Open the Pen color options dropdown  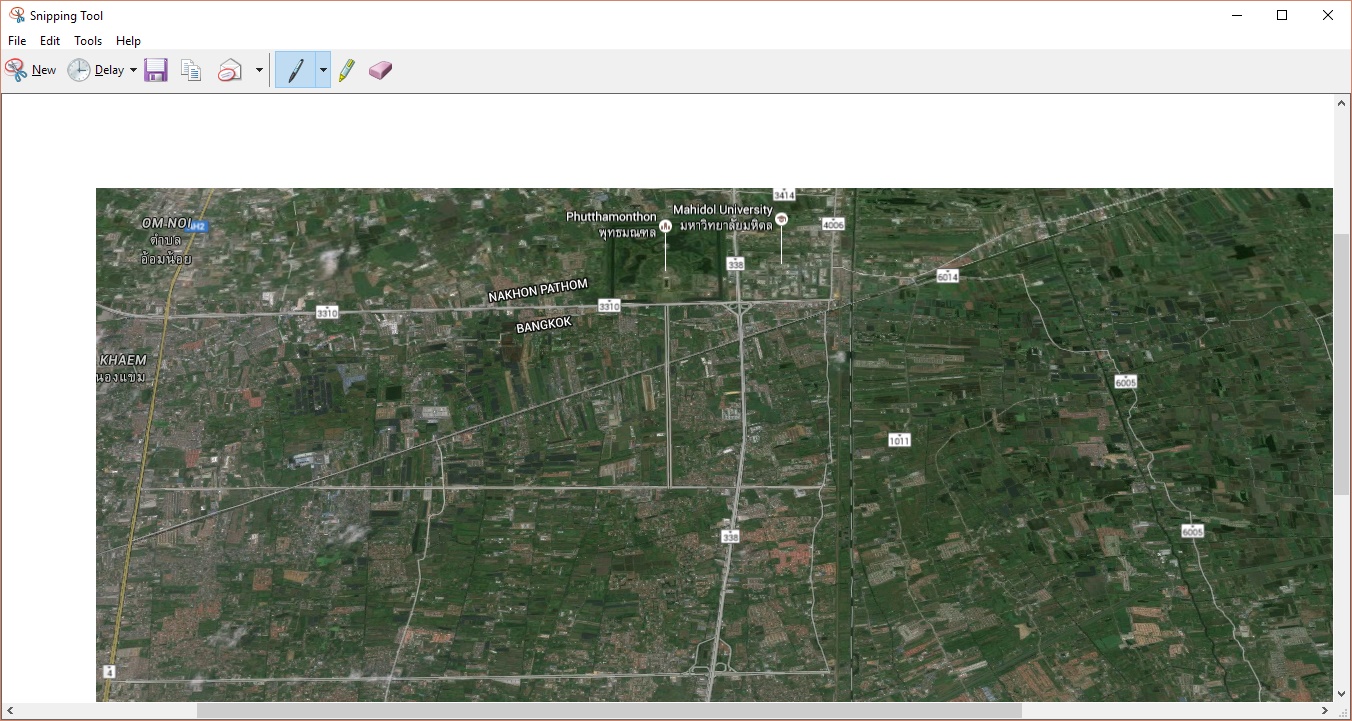pyautogui.click(x=323, y=70)
